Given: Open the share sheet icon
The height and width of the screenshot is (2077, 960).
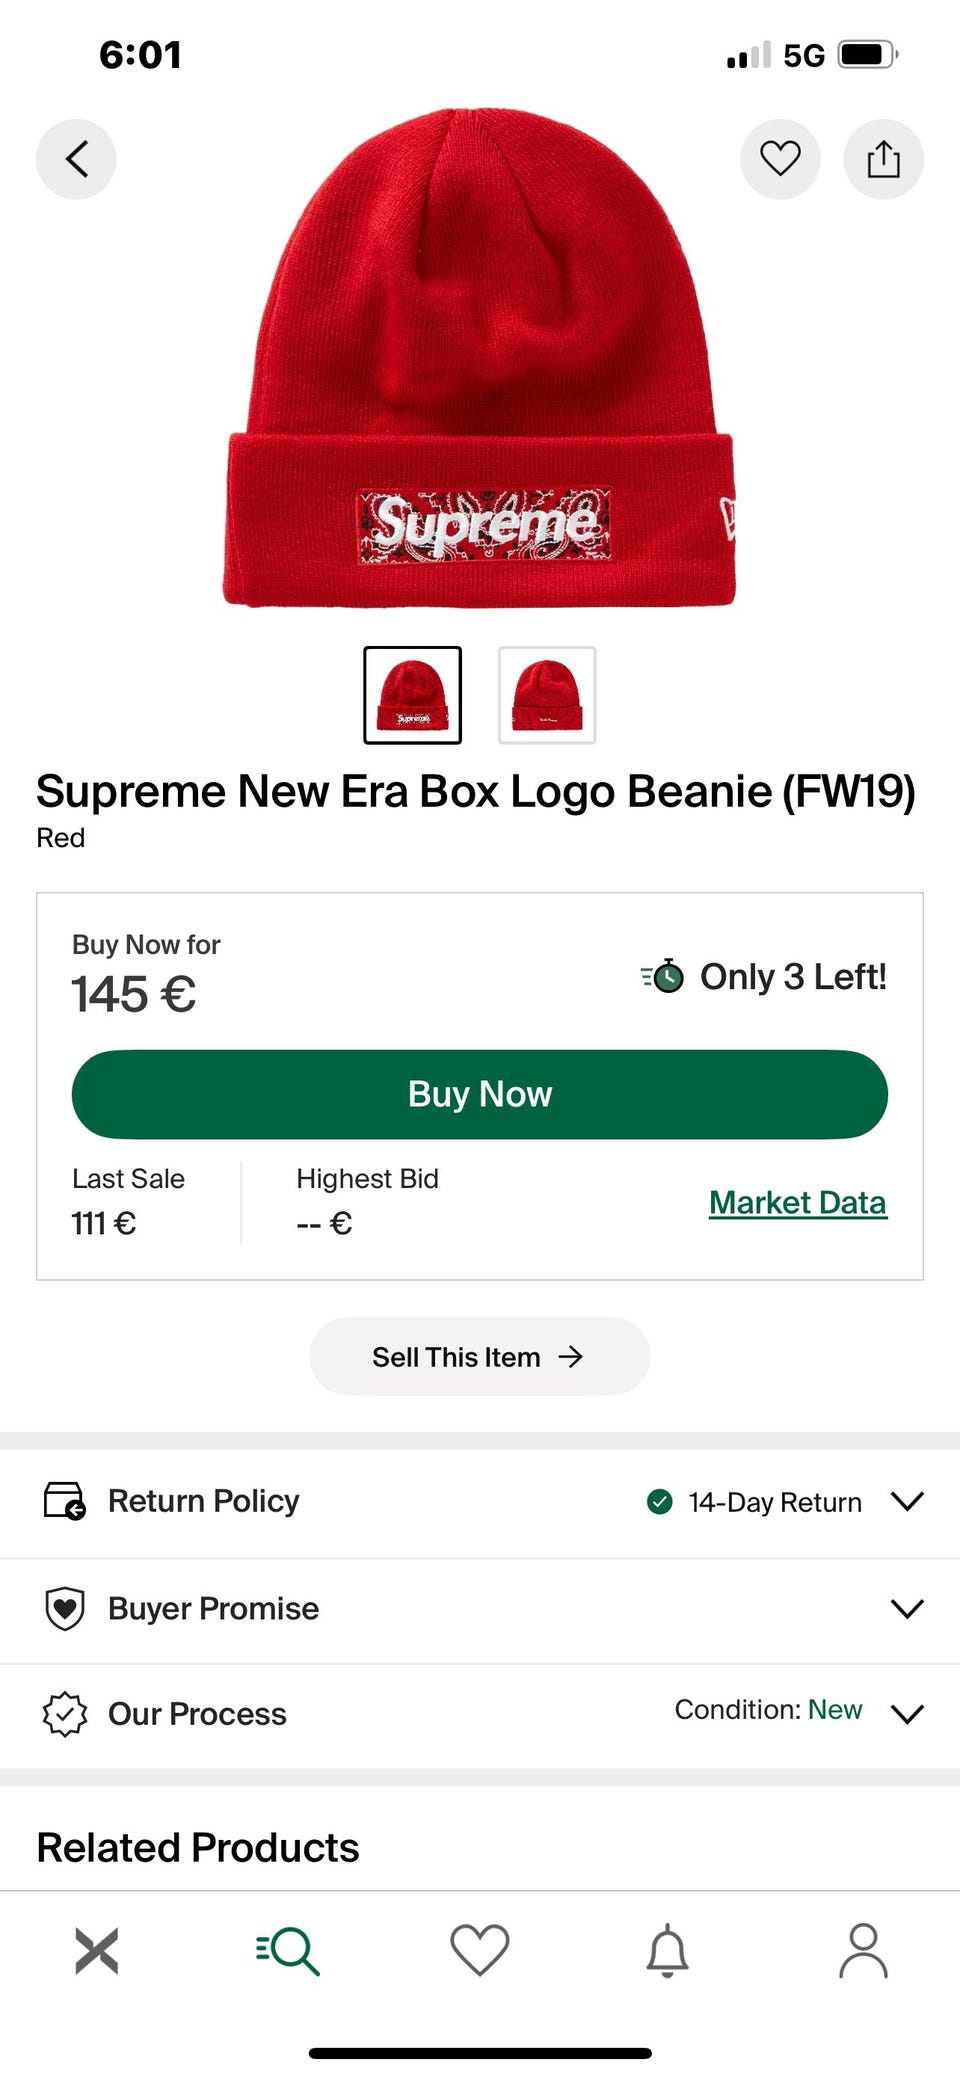Looking at the screenshot, I should coord(883,159).
